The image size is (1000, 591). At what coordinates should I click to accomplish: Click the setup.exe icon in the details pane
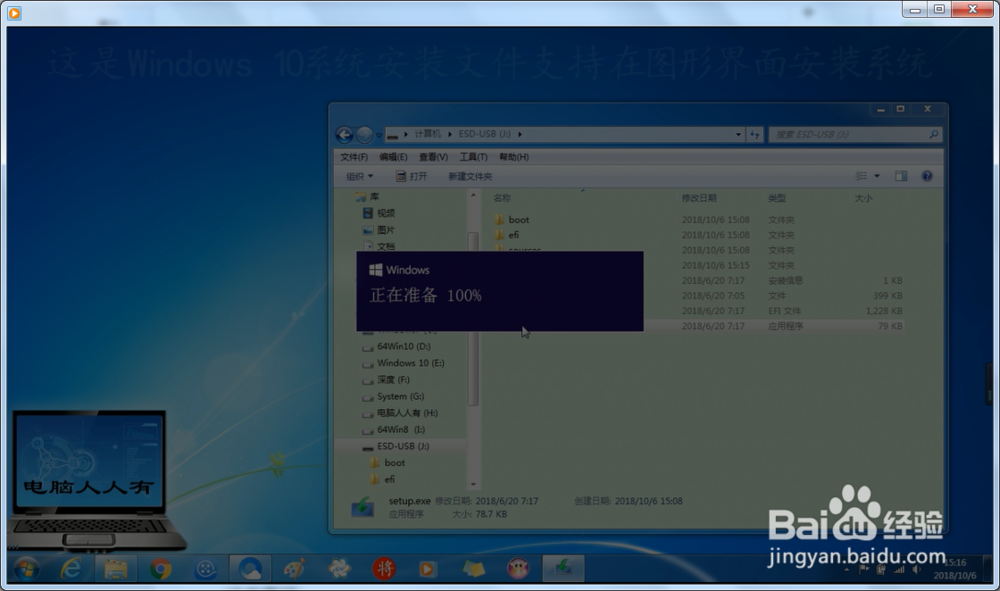tap(363, 507)
